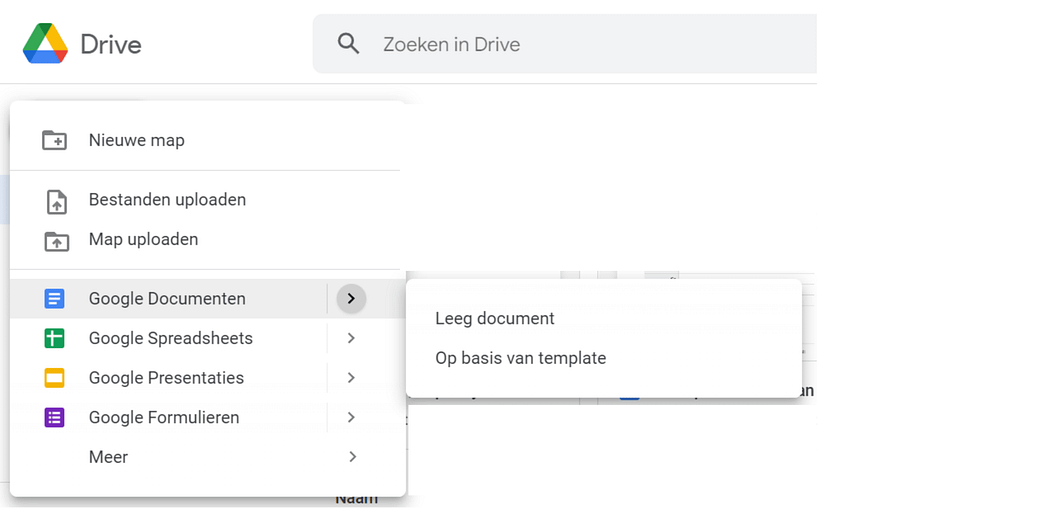This screenshot has width=1040, height=520.
Task: Expand the Google Spreadsheets submenu chevron
Action: (x=352, y=338)
